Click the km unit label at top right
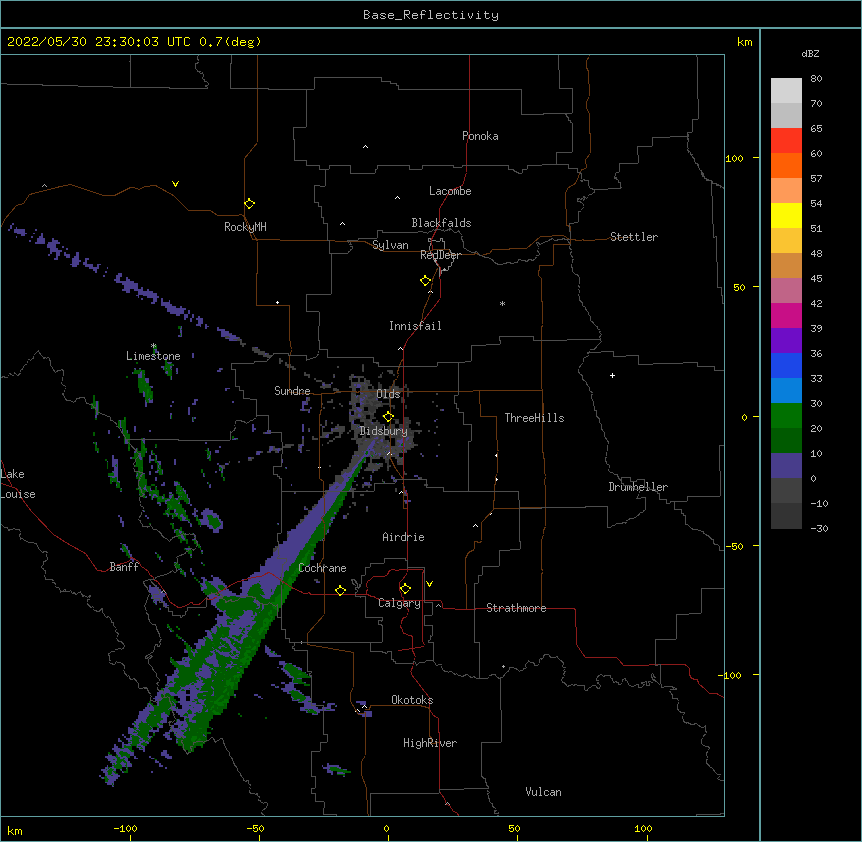The height and width of the screenshot is (842, 862). coord(744,42)
